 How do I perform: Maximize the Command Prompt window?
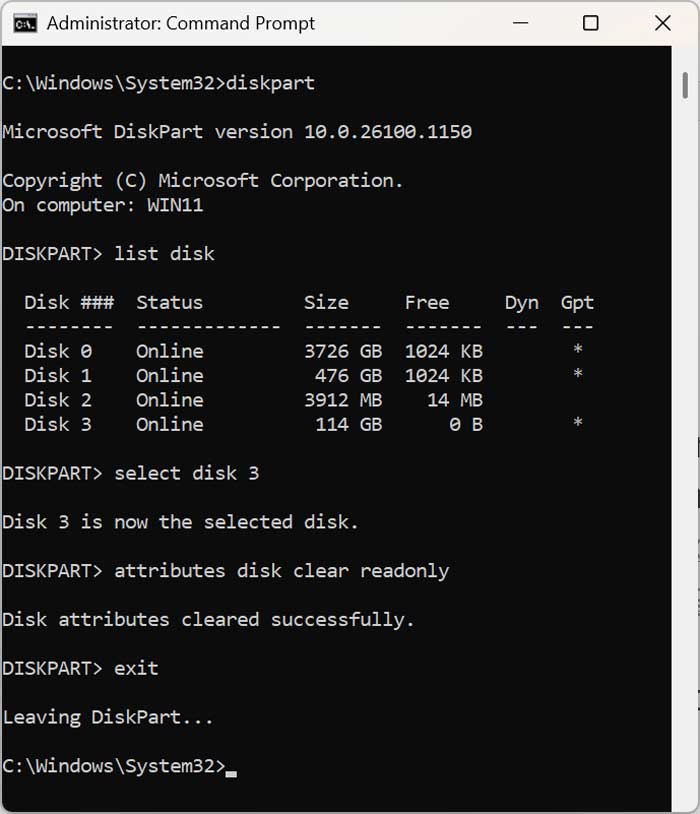pyautogui.click(x=589, y=22)
